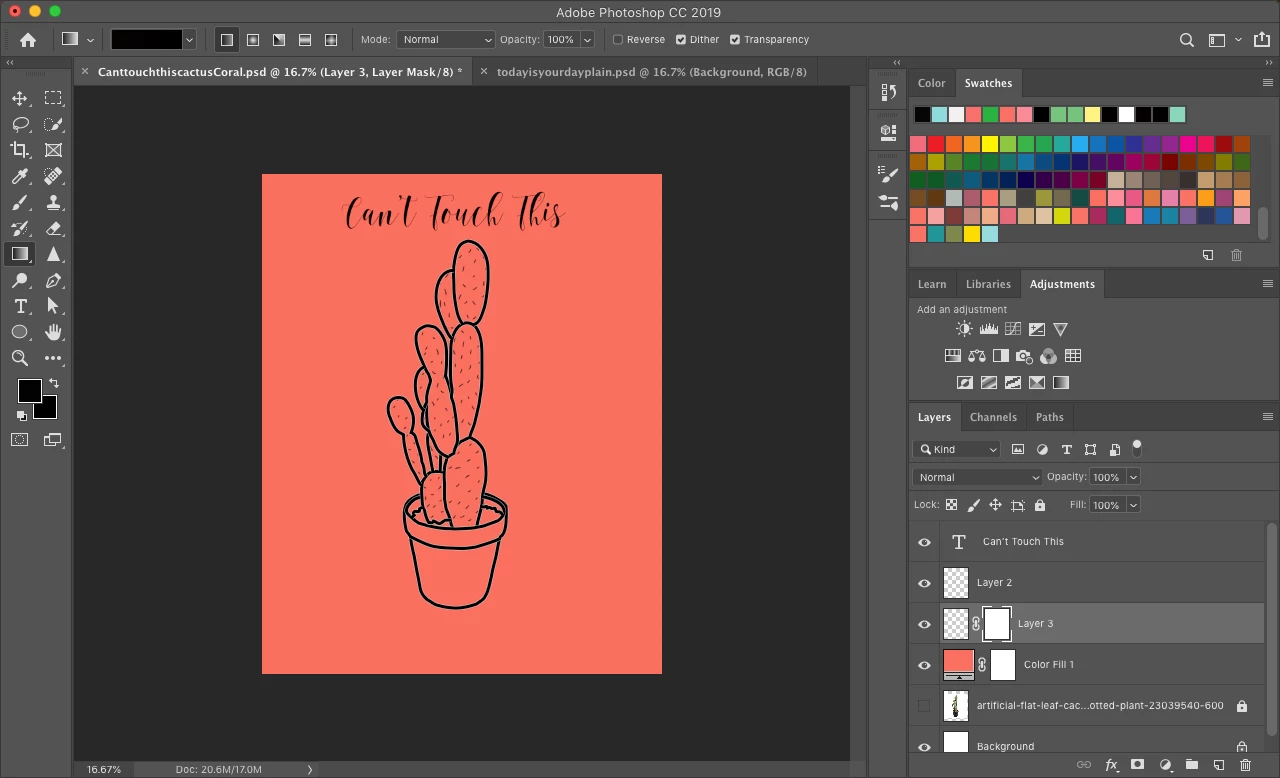Image resolution: width=1280 pixels, height=778 pixels.
Task: Select the Clone Stamp tool
Action: 54,202
